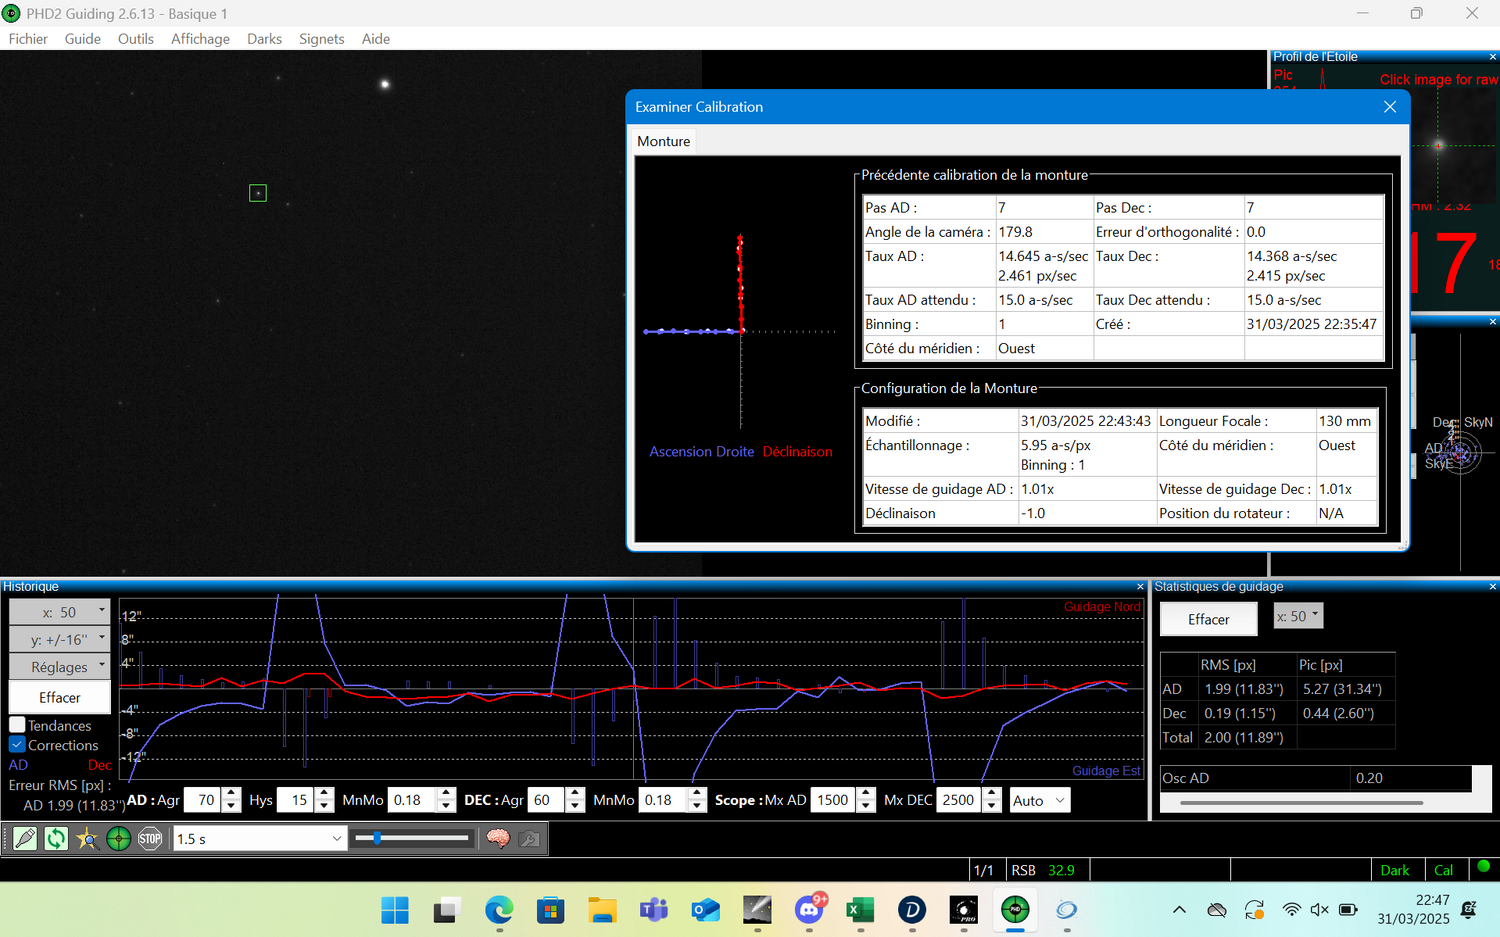Open the Outils menu
The width and height of the screenshot is (1500, 937).
click(136, 39)
